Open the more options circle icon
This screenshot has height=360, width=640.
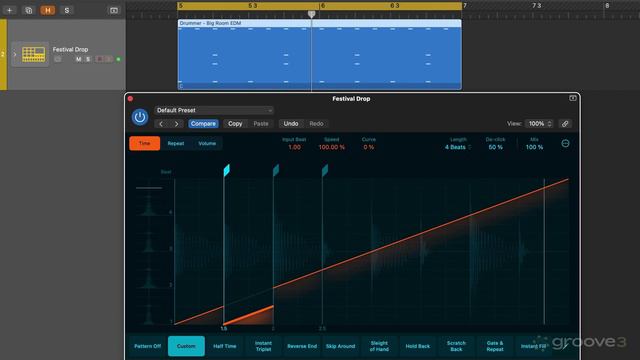coord(565,143)
